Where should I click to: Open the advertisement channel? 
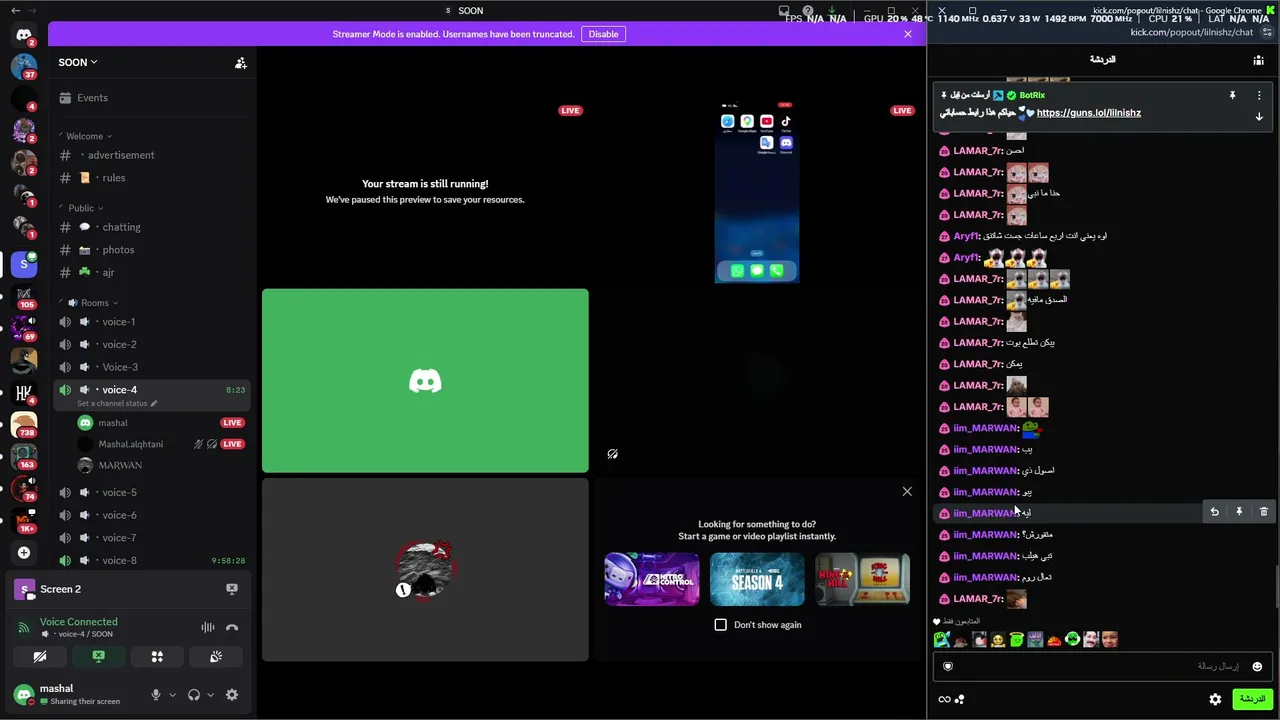click(x=152, y=155)
